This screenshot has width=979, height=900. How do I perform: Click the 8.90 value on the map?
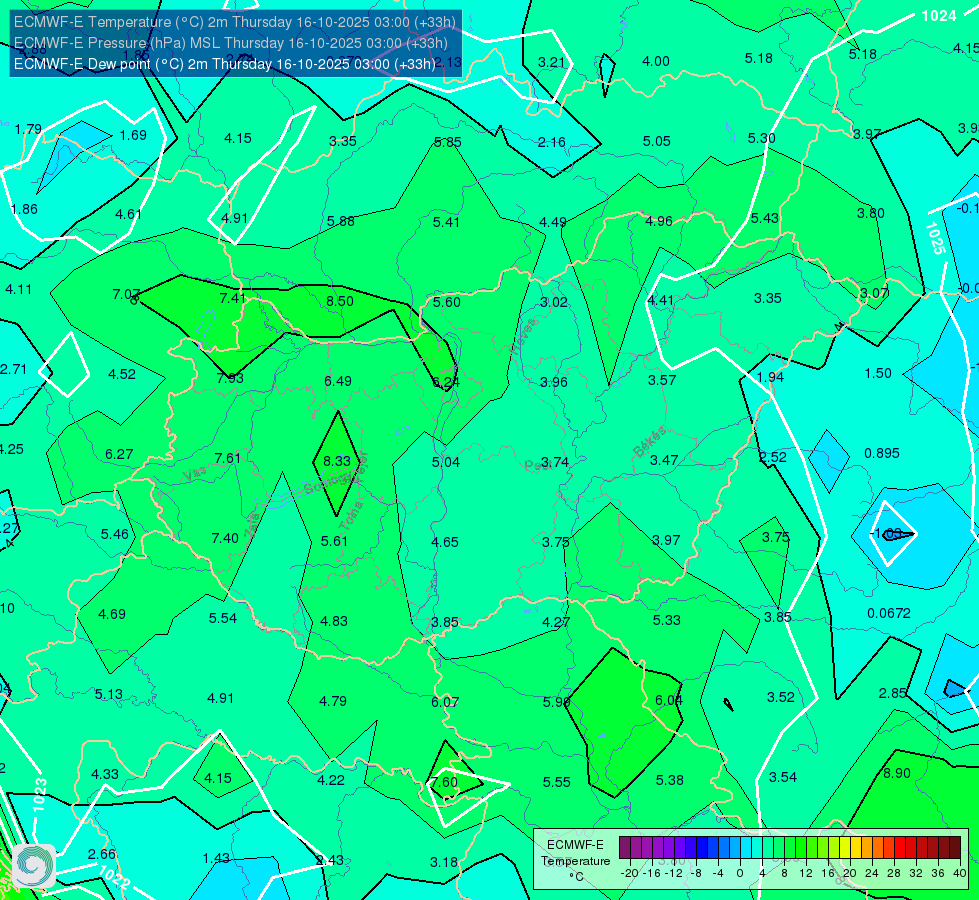click(897, 773)
